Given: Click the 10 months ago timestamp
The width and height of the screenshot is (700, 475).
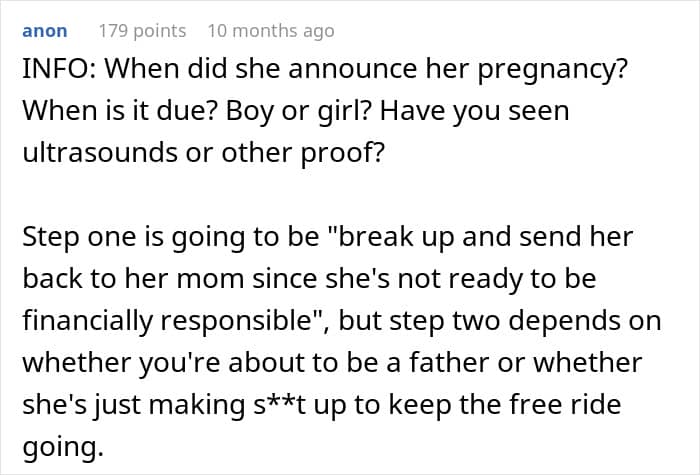Looking at the screenshot, I should (270, 31).
